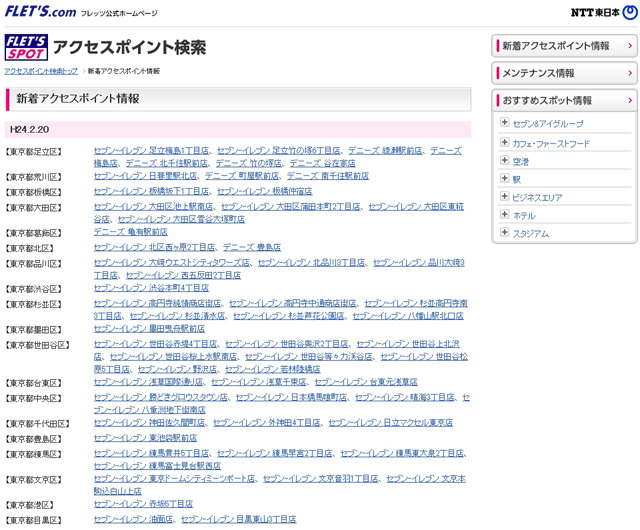
Task: Open セブン-イレブン 足立竹の塚6丁目店 link
Action: 278,151
